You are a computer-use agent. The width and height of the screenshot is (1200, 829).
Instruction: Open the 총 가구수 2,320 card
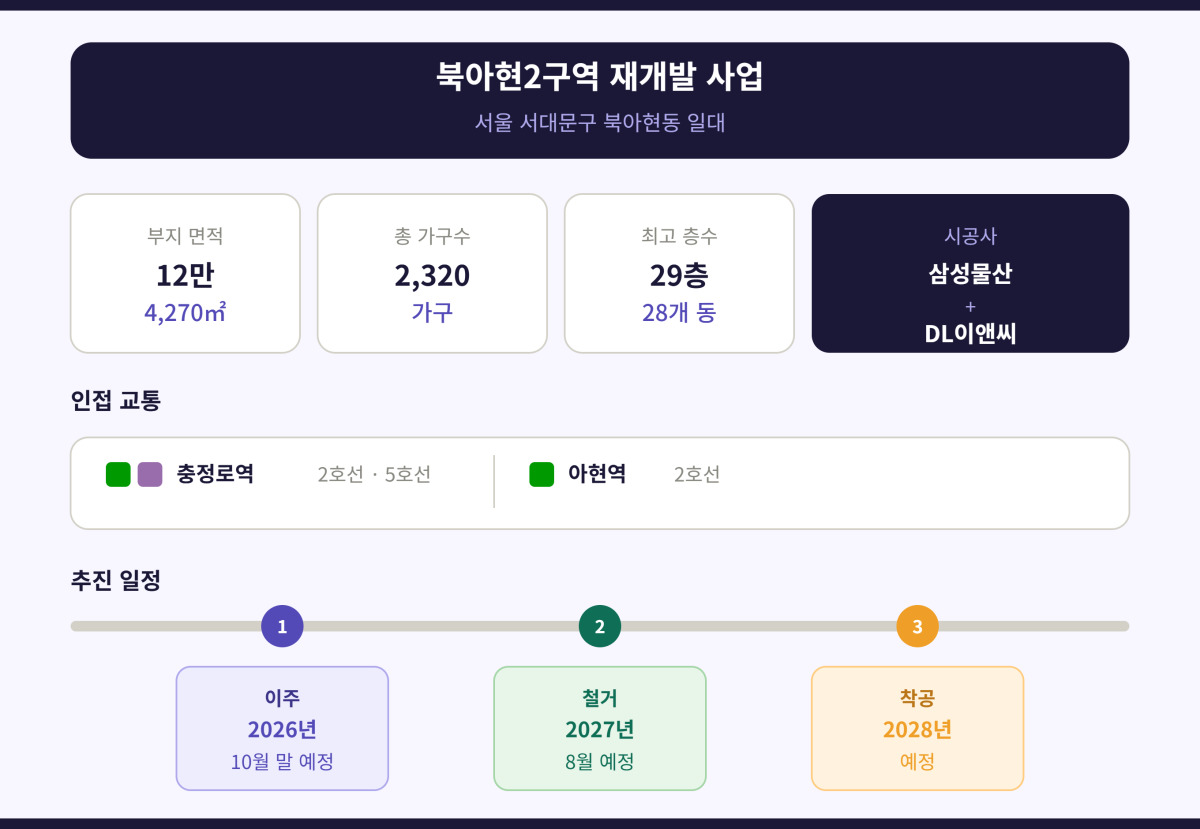tap(432, 273)
